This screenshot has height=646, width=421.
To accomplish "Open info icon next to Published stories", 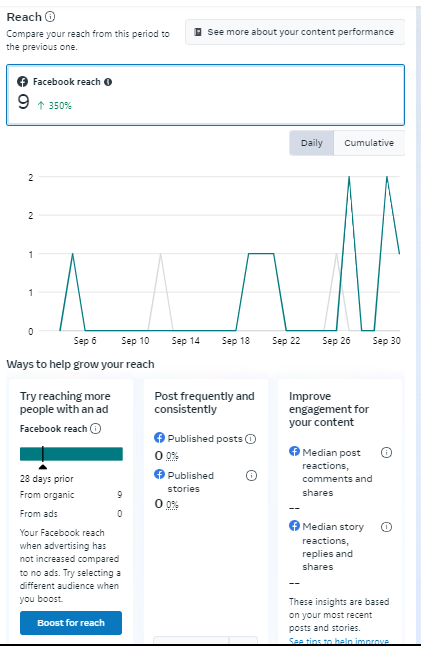I will (x=251, y=475).
